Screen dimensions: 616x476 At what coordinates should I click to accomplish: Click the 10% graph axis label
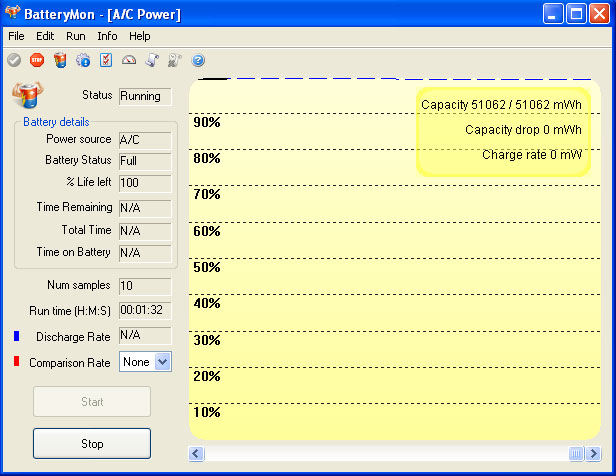point(207,412)
